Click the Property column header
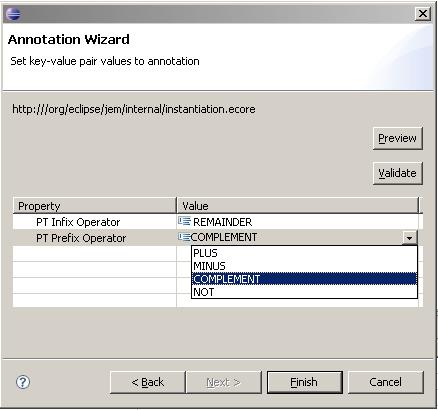The height and width of the screenshot is (410, 438). (94, 206)
